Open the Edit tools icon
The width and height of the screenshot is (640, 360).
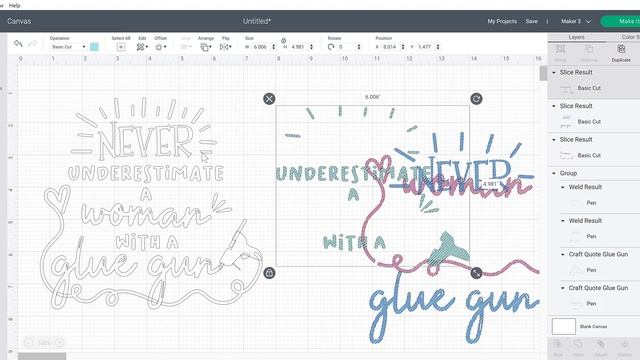(x=141, y=47)
